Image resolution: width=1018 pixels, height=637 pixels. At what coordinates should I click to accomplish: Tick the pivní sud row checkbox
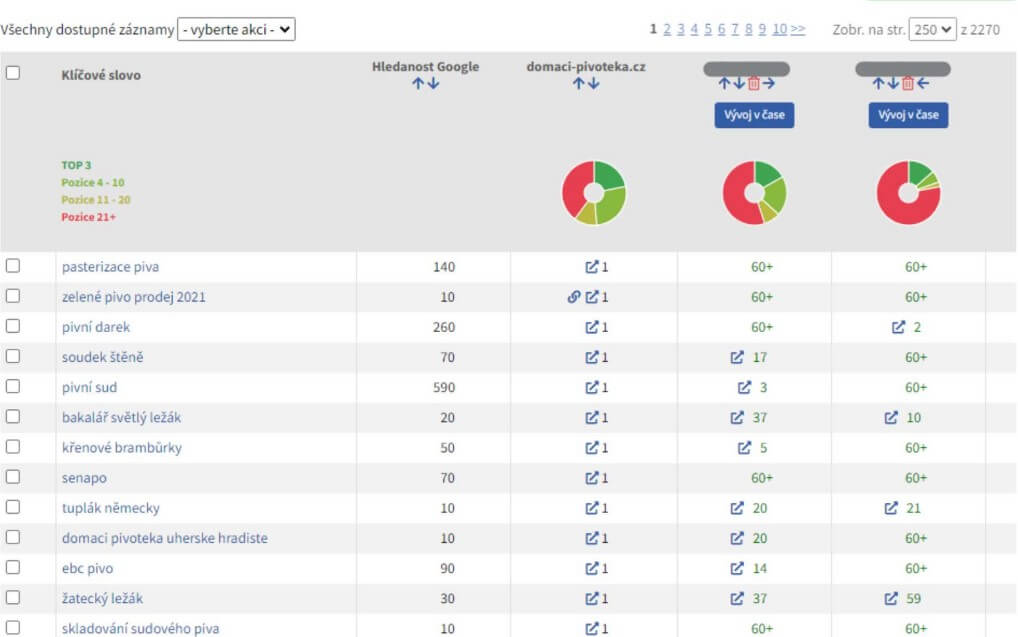click(13, 386)
